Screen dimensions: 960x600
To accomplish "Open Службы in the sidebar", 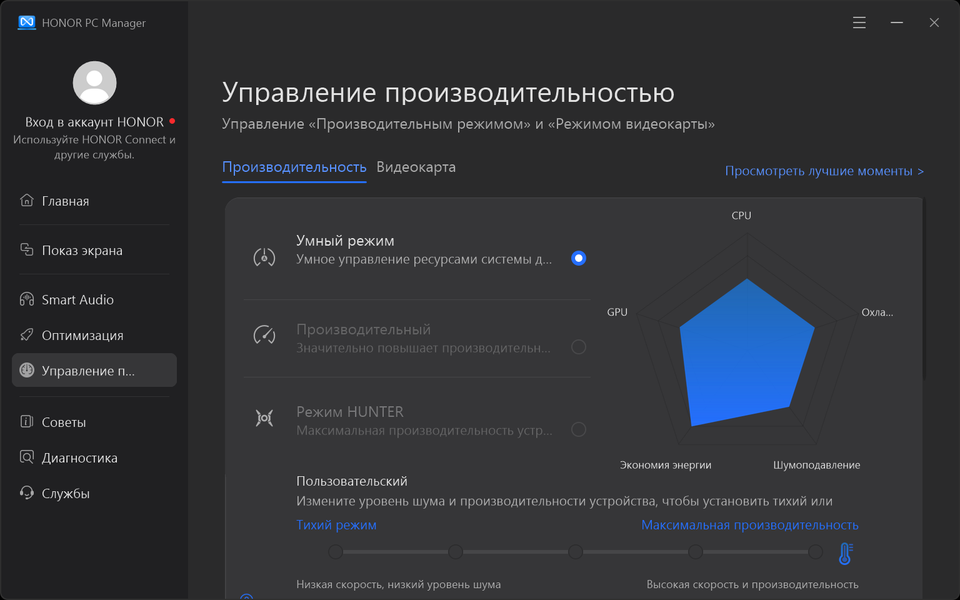I will [x=94, y=493].
